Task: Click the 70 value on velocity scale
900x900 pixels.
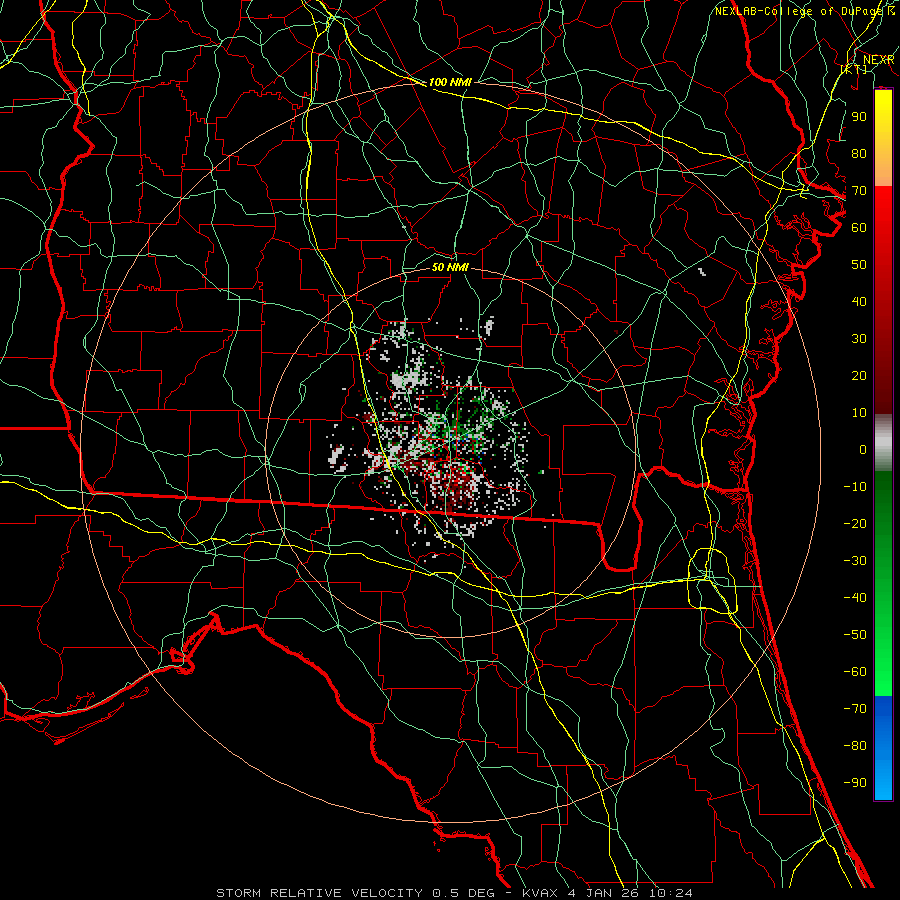Action: click(x=859, y=191)
